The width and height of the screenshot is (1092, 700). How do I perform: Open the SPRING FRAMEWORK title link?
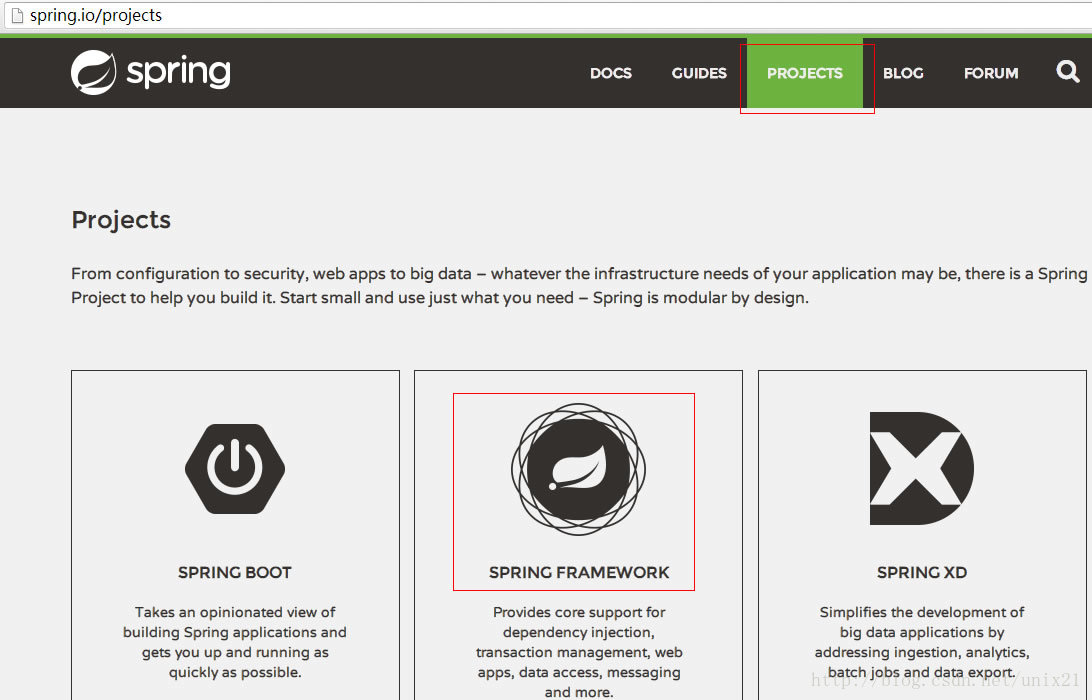coord(579,573)
